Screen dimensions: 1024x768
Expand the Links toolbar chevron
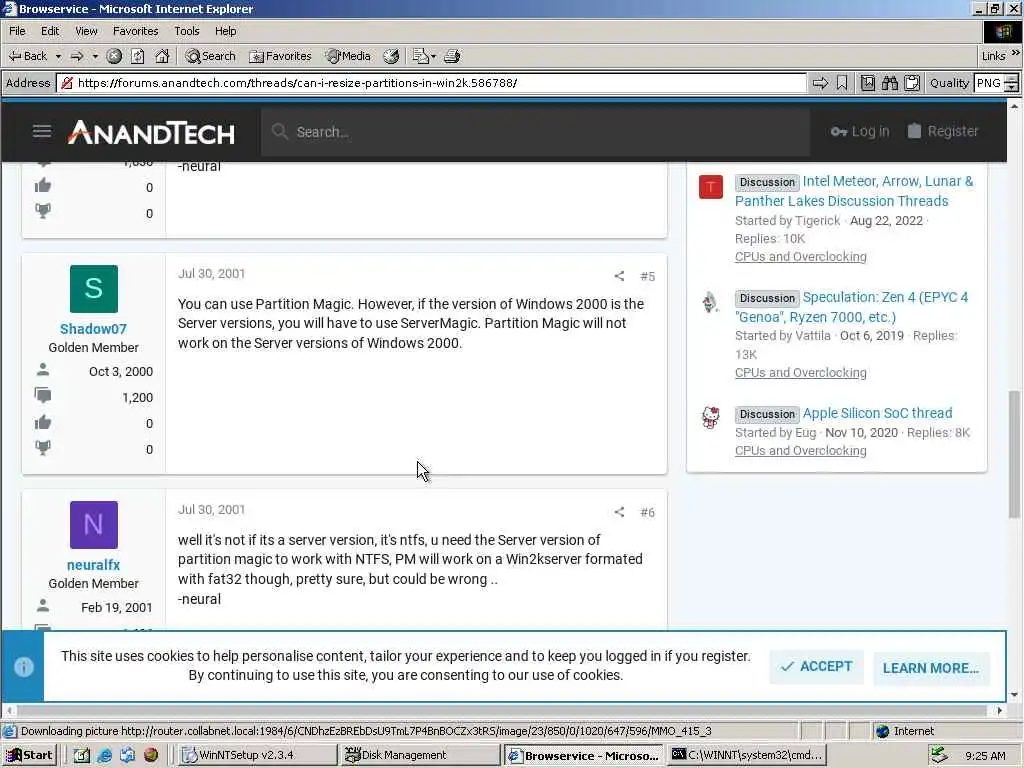click(x=1016, y=53)
